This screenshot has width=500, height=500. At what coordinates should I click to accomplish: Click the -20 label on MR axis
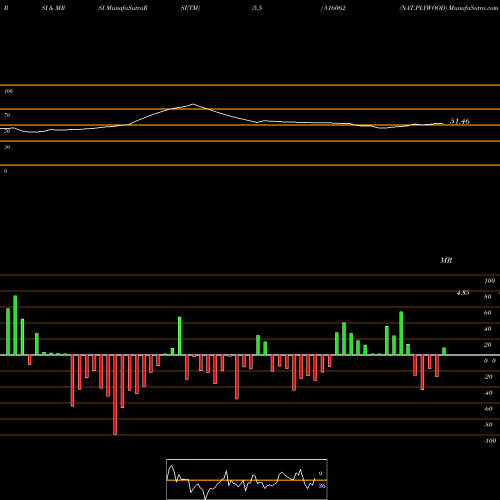tap(488, 377)
